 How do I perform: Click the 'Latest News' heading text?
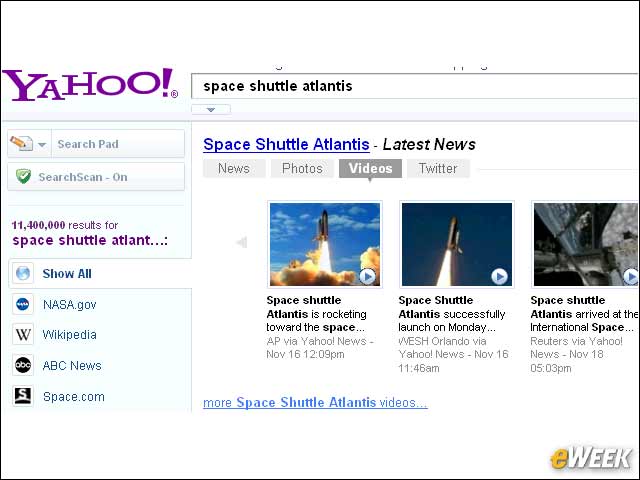click(x=429, y=144)
